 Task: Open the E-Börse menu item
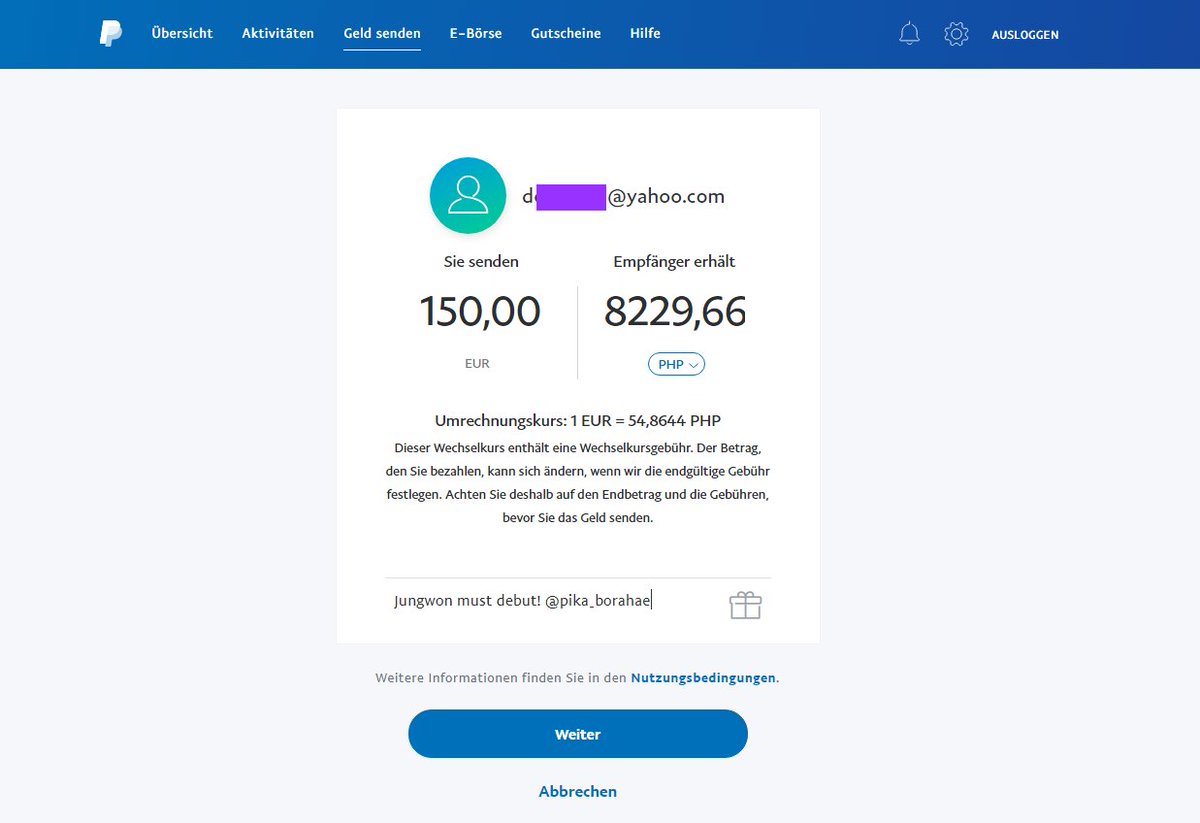coord(476,33)
